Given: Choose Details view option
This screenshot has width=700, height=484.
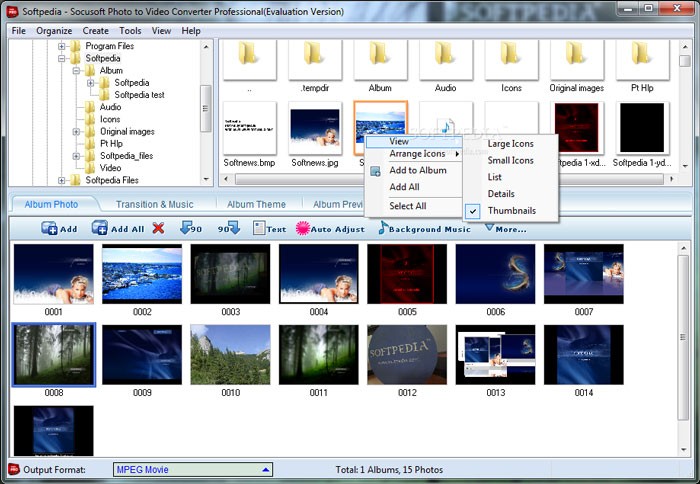Looking at the screenshot, I should (501, 194).
